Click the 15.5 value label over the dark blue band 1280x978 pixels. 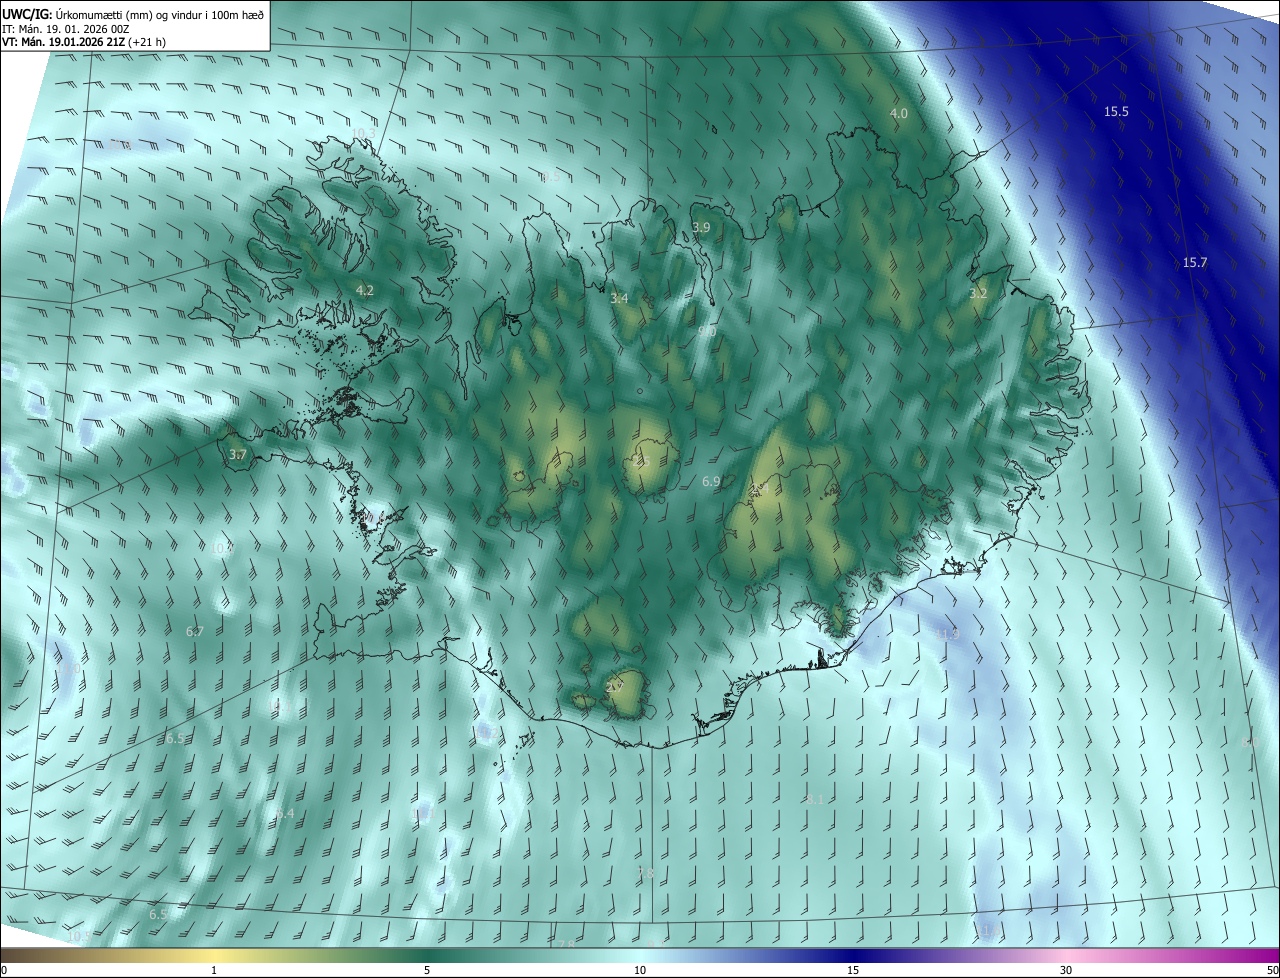[x=1116, y=111]
